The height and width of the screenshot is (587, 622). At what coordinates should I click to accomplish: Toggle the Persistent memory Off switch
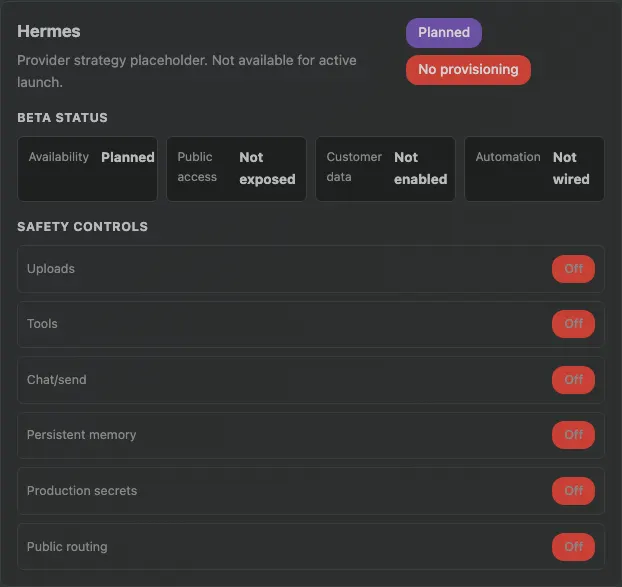point(573,435)
